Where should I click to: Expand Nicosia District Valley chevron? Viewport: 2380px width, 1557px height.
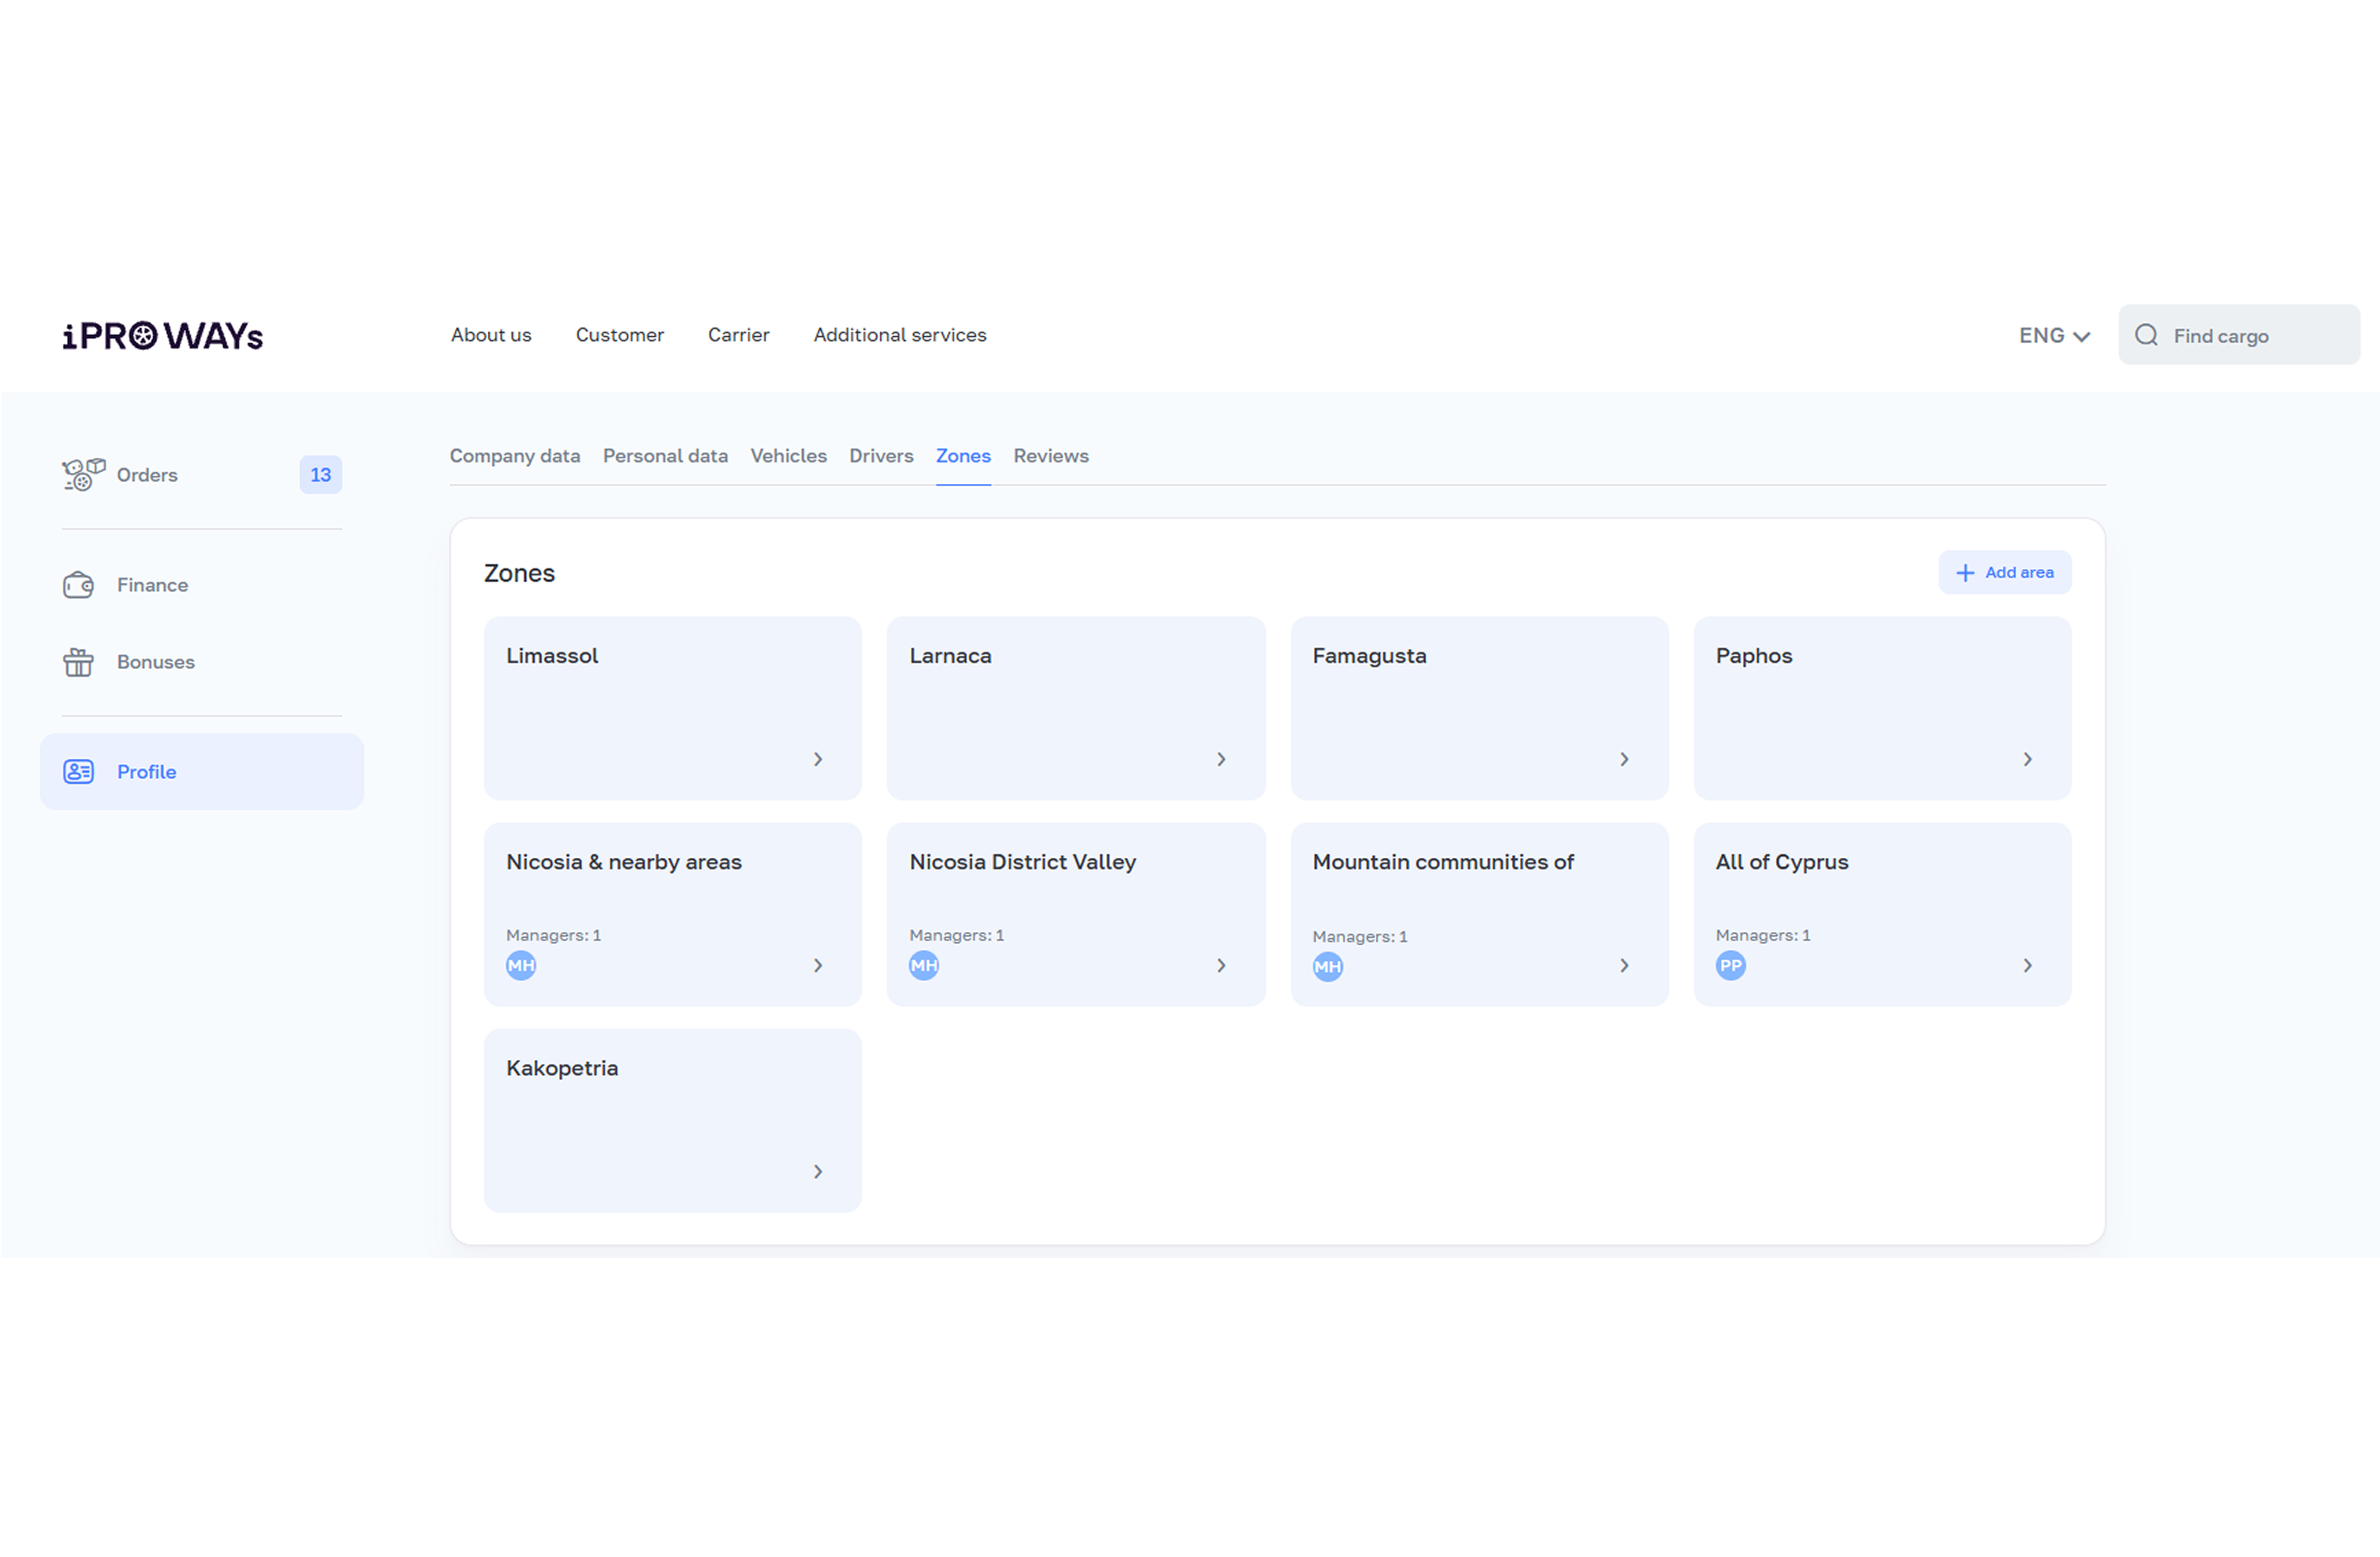coord(1221,966)
